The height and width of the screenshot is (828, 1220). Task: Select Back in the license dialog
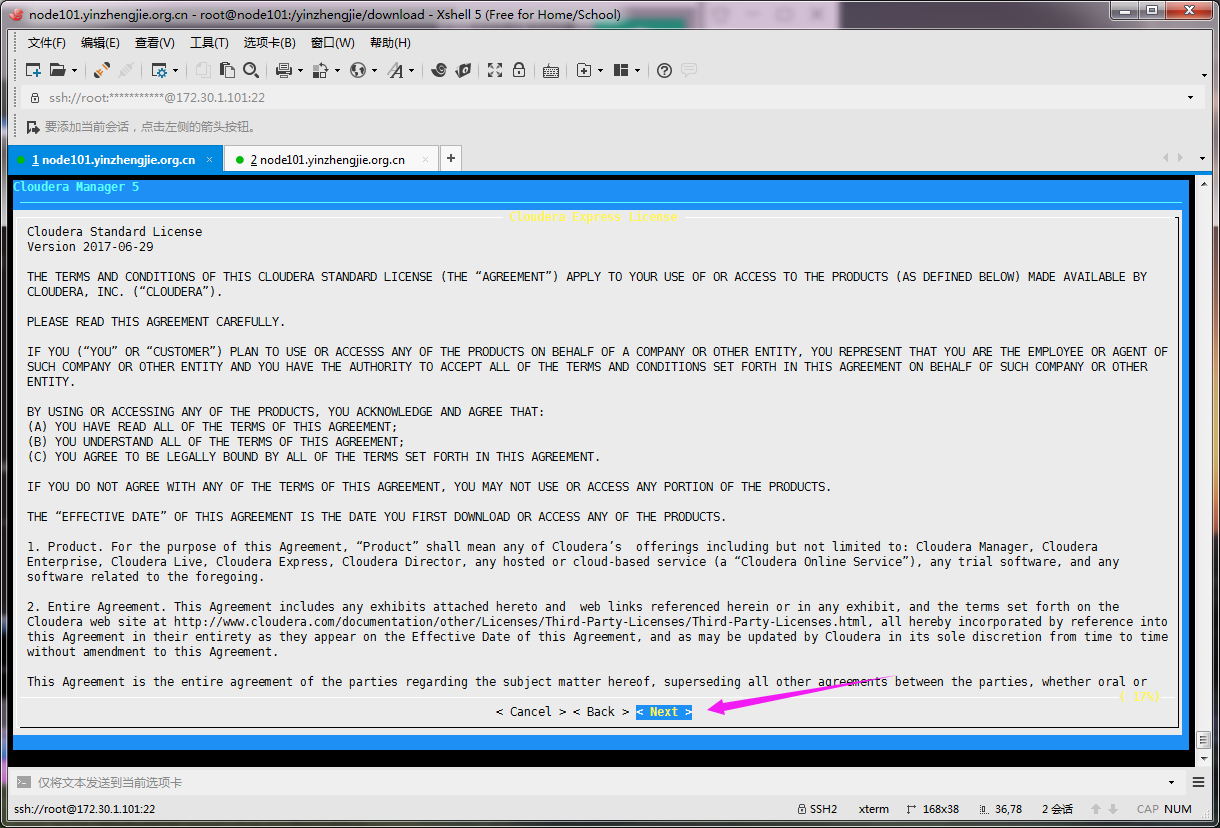tap(601, 712)
